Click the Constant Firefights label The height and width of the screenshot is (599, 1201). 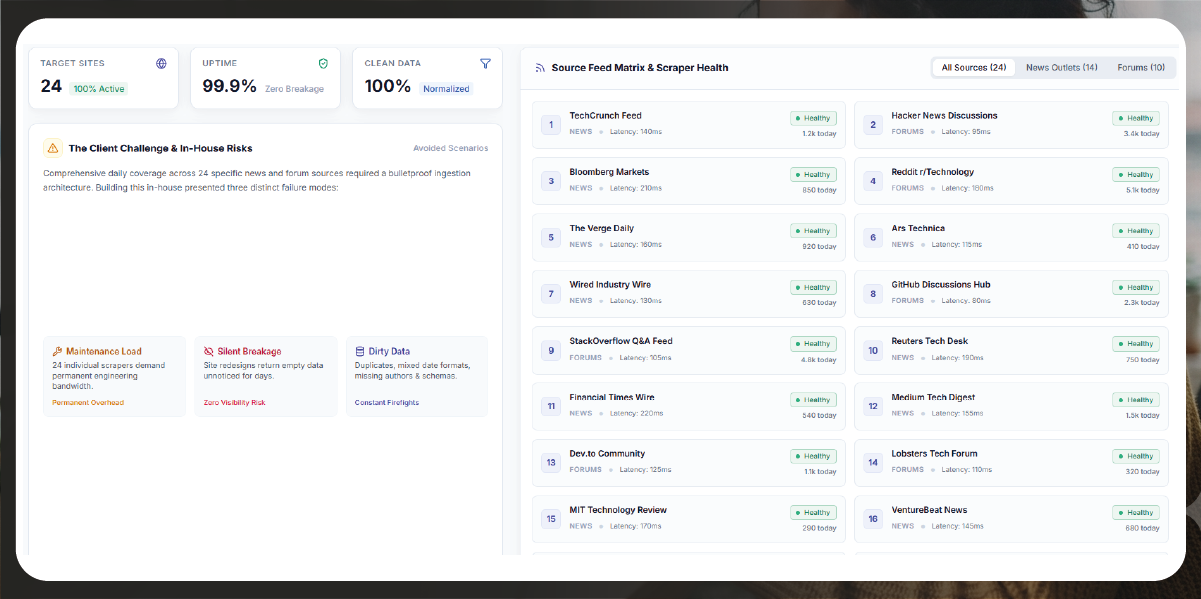[387, 403]
